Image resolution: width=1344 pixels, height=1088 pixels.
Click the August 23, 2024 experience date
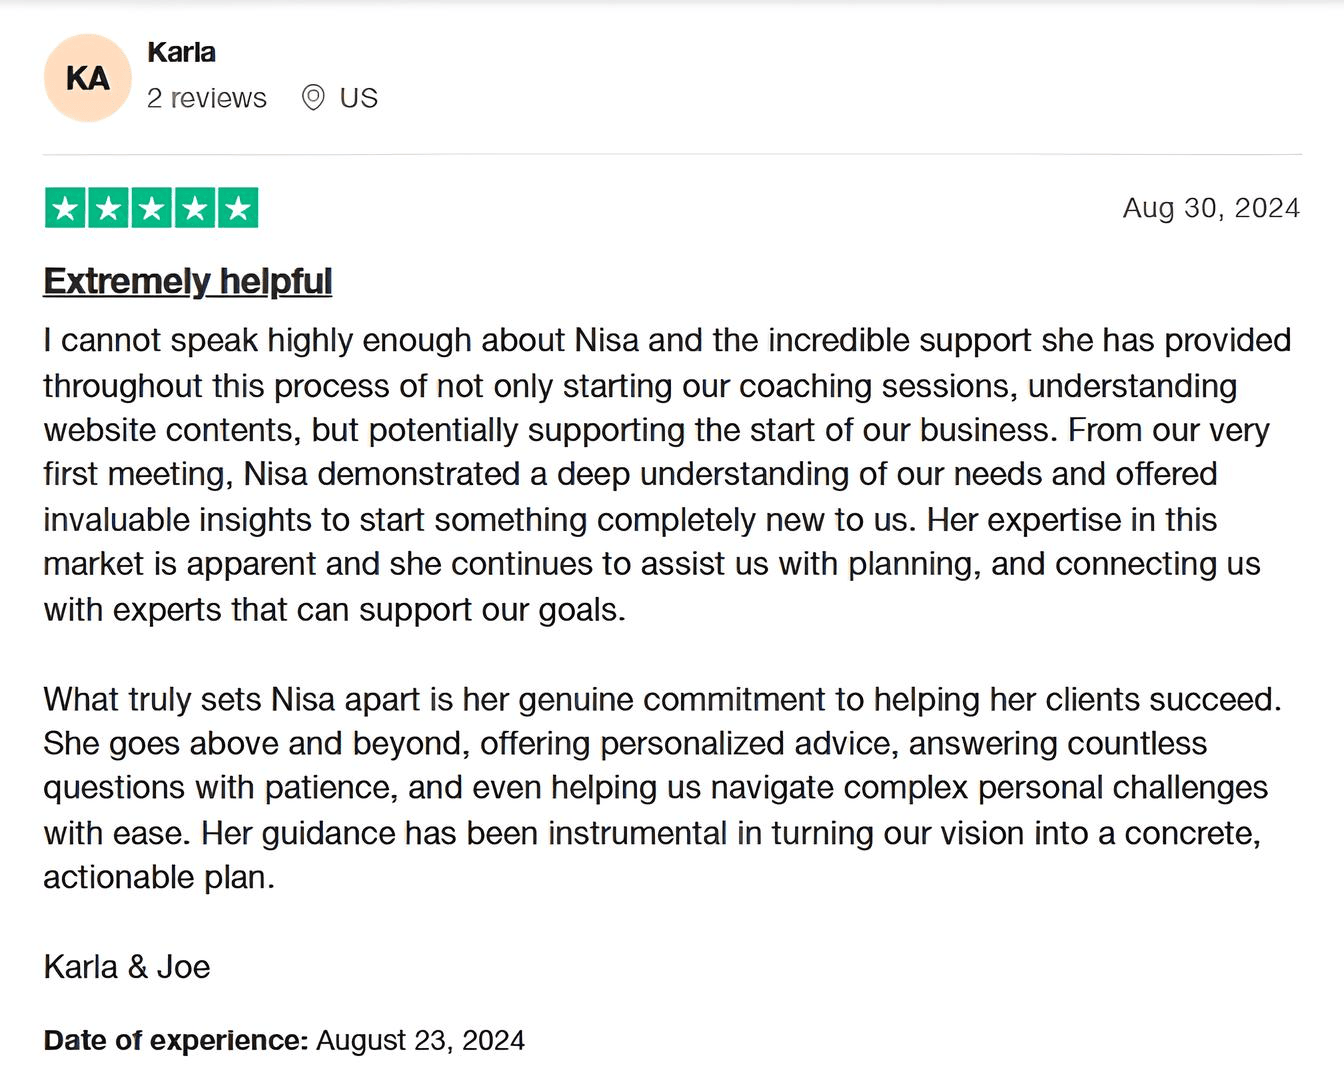[x=420, y=1040]
